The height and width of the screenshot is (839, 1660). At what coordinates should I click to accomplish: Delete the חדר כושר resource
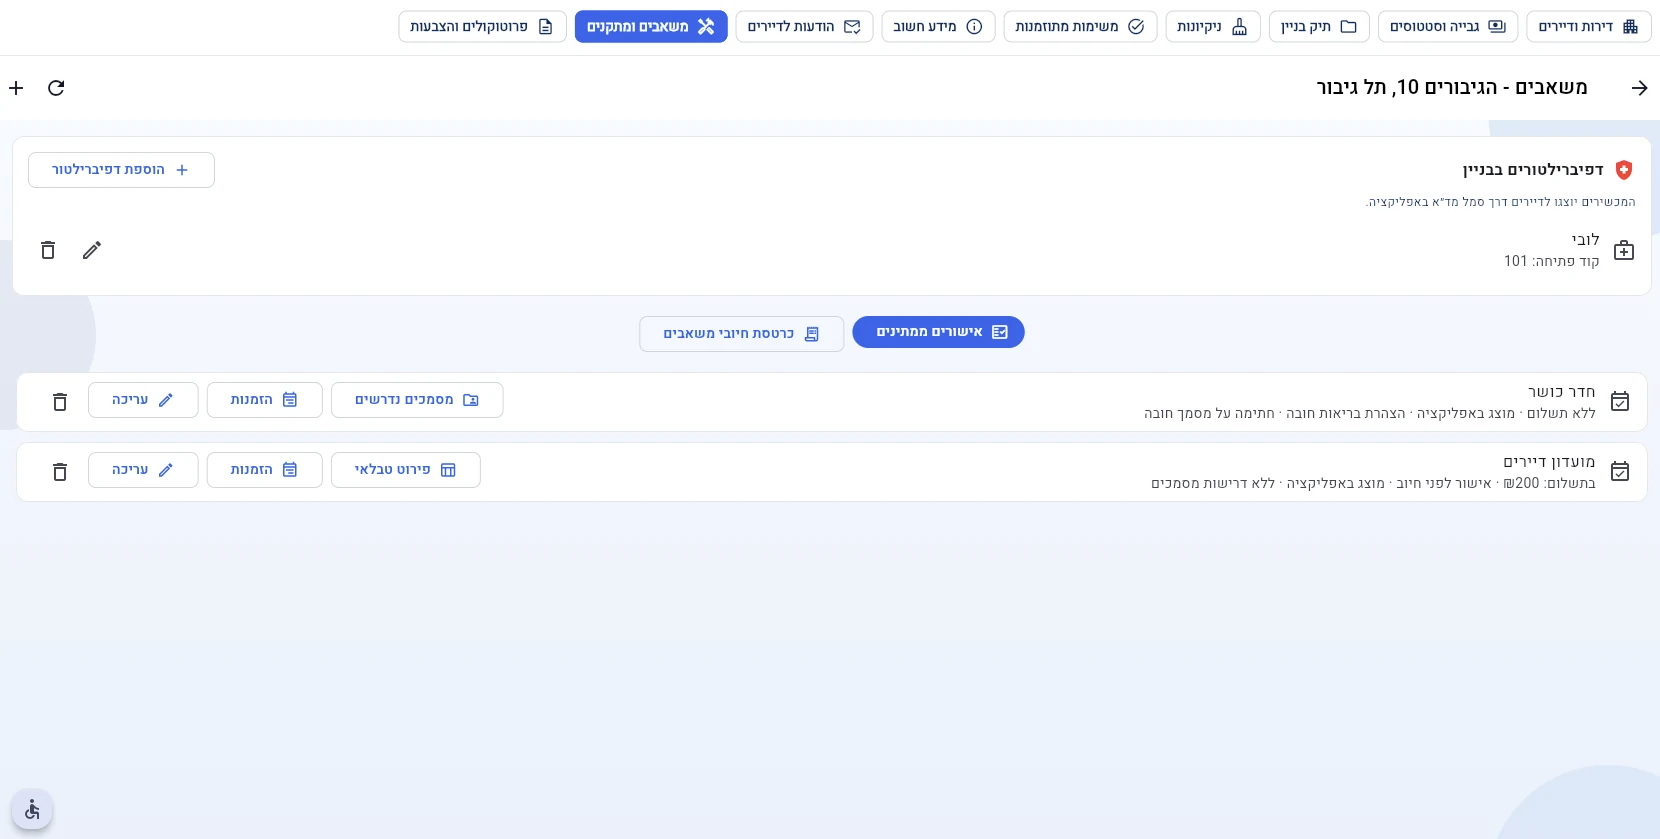coord(60,401)
